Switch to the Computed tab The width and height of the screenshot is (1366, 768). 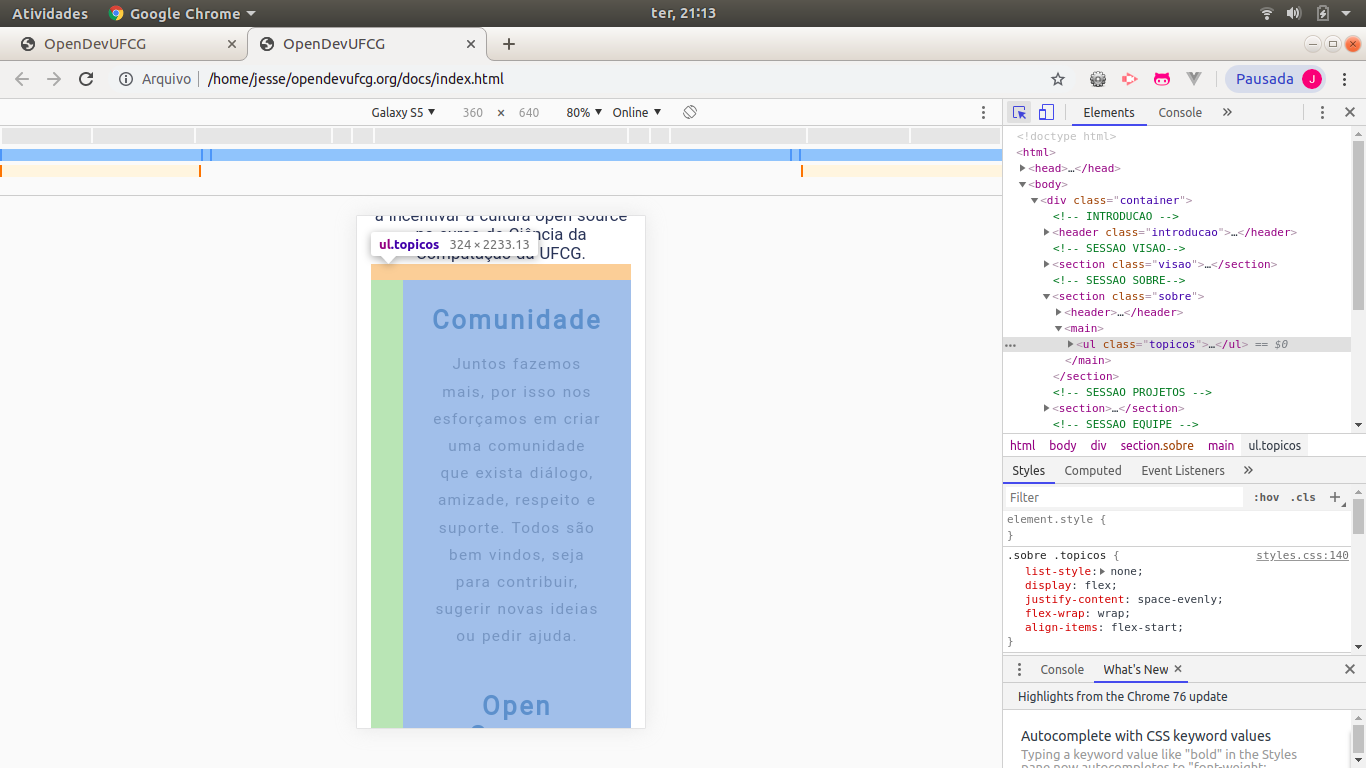[x=1093, y=471]
